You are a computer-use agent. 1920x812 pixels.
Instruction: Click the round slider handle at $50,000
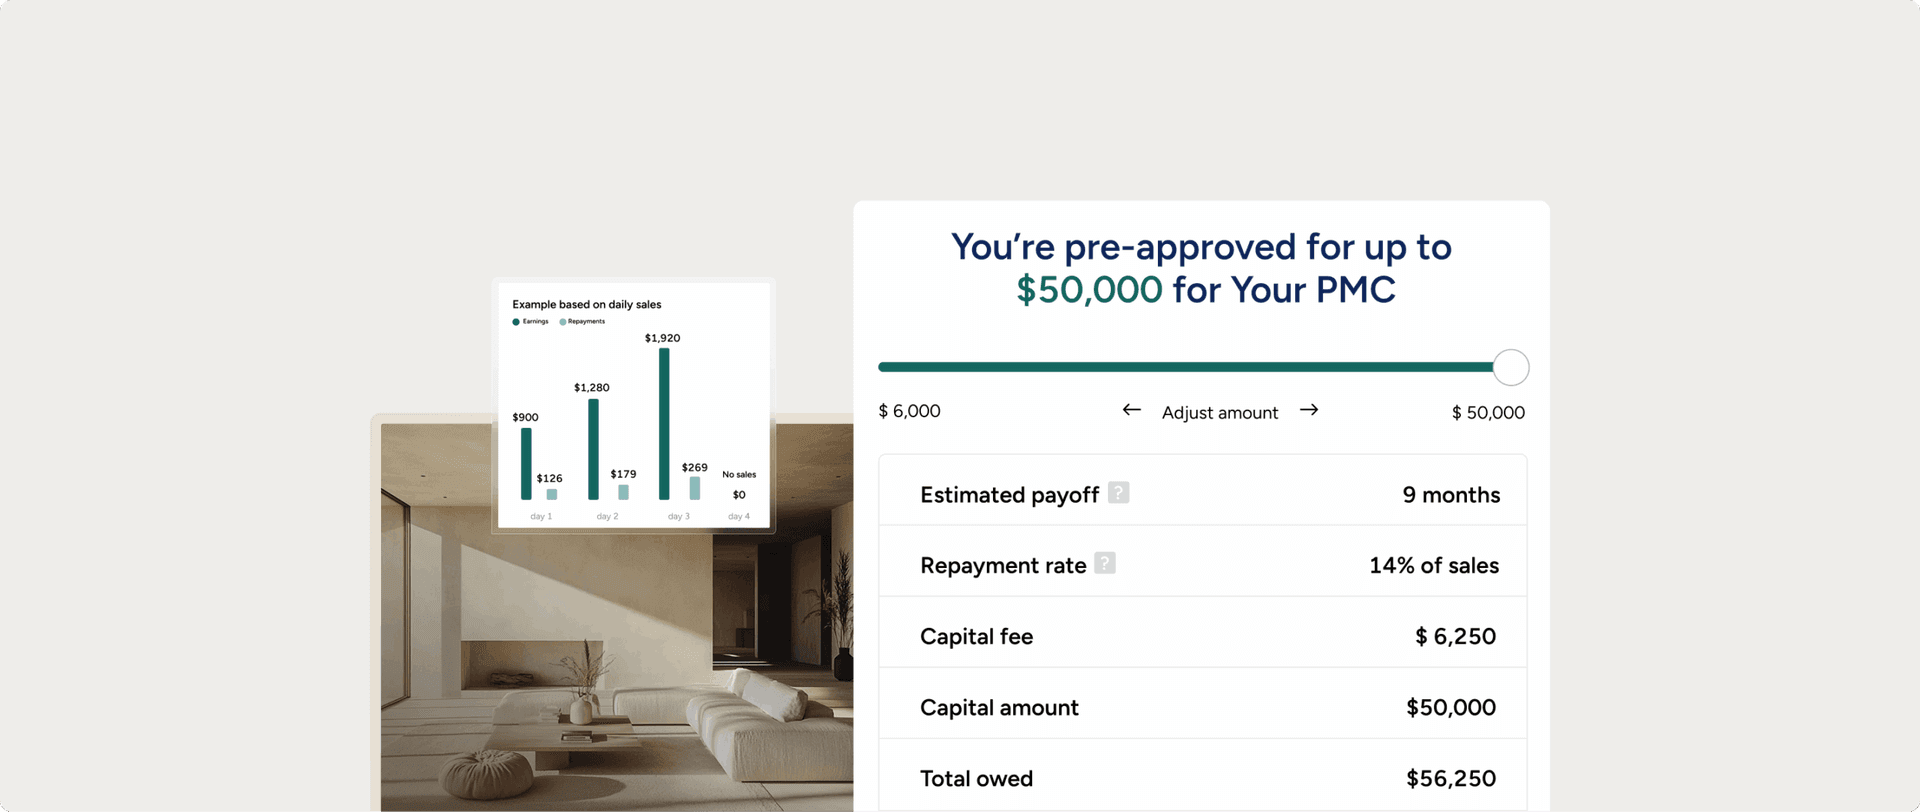click(1510, 367)
